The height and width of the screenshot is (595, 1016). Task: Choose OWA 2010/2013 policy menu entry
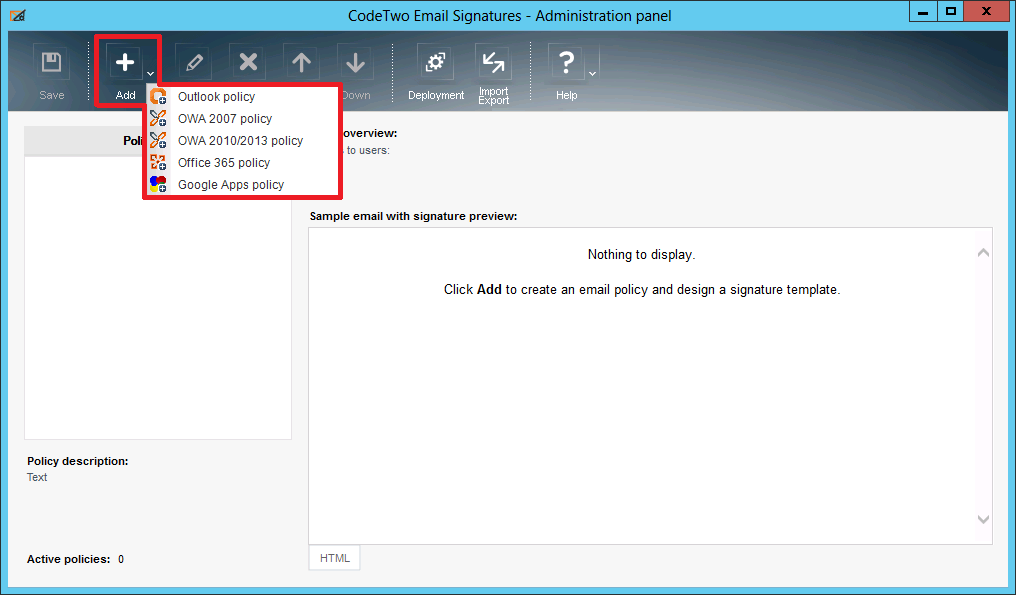coord(242,141)
